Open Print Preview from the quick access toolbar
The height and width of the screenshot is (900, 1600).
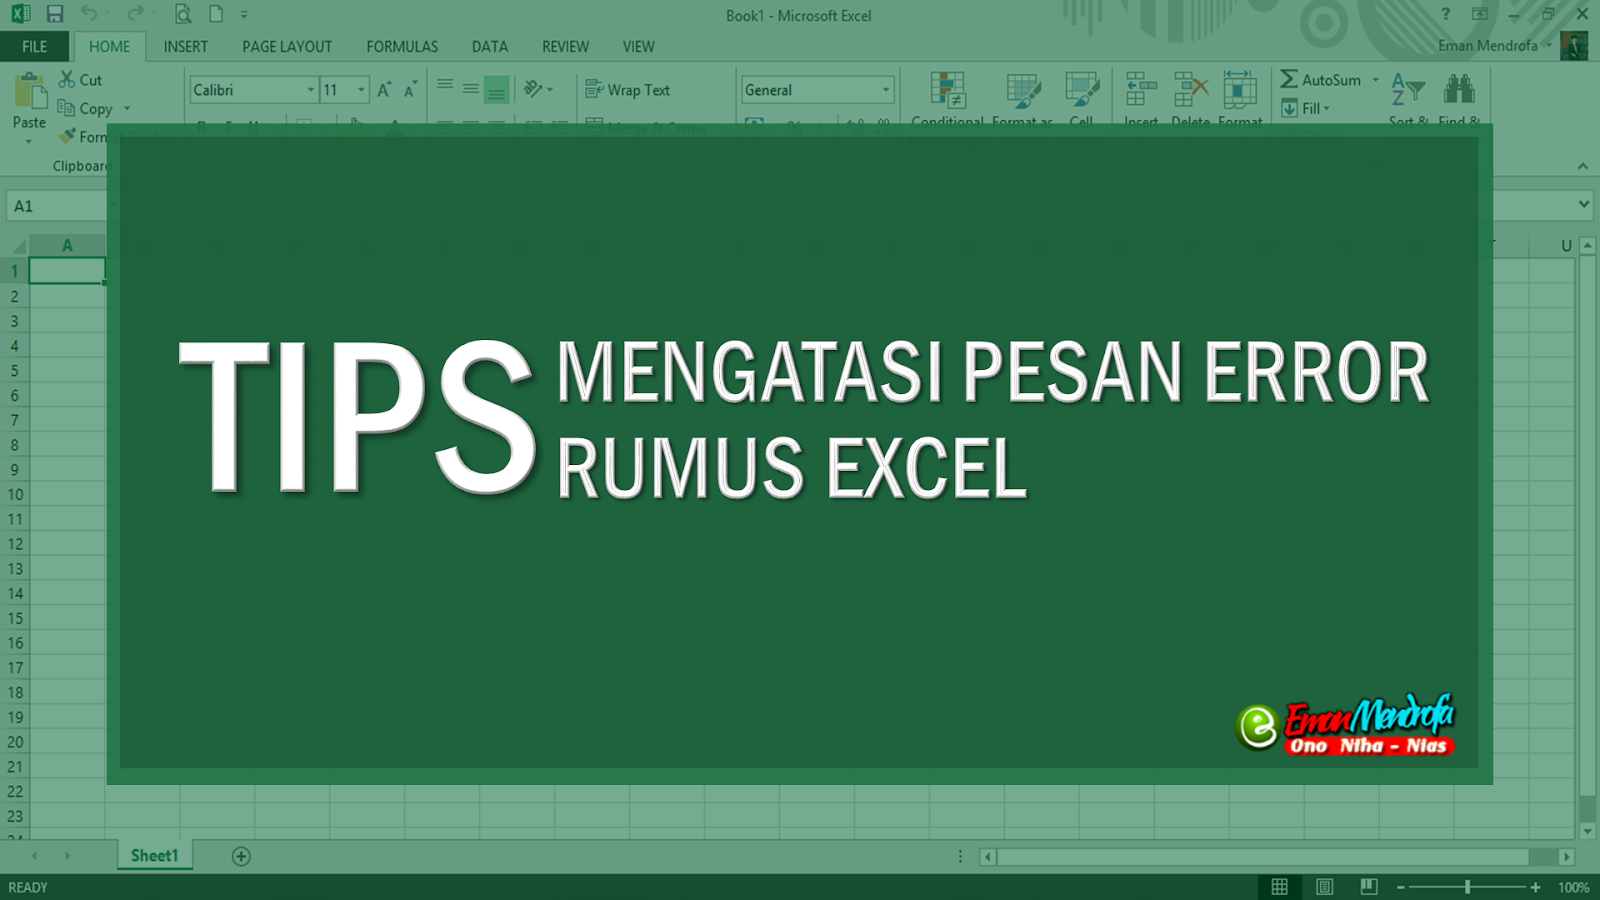click(183, 14)
